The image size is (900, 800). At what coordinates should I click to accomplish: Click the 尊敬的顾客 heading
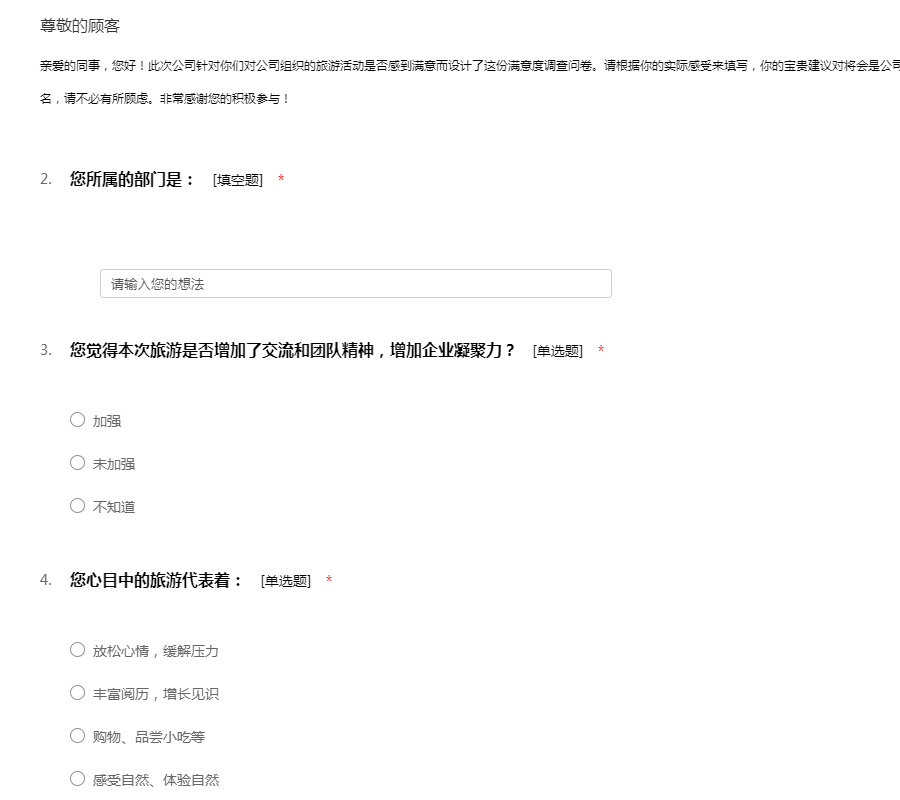coord(80,26)
